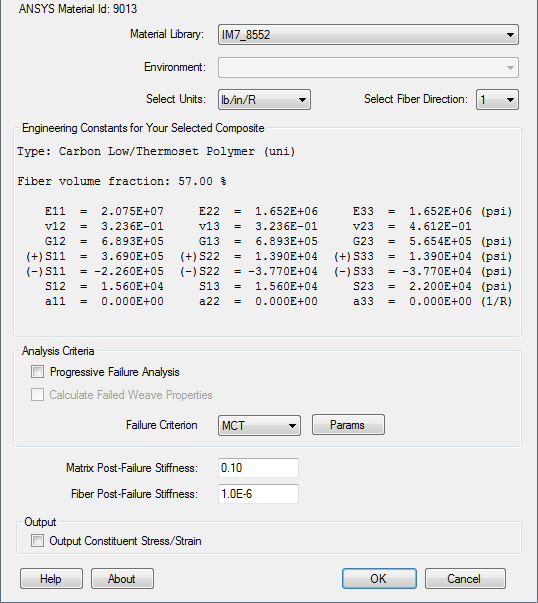Click the G23 value 5.654E+05

tap(440, 242)
